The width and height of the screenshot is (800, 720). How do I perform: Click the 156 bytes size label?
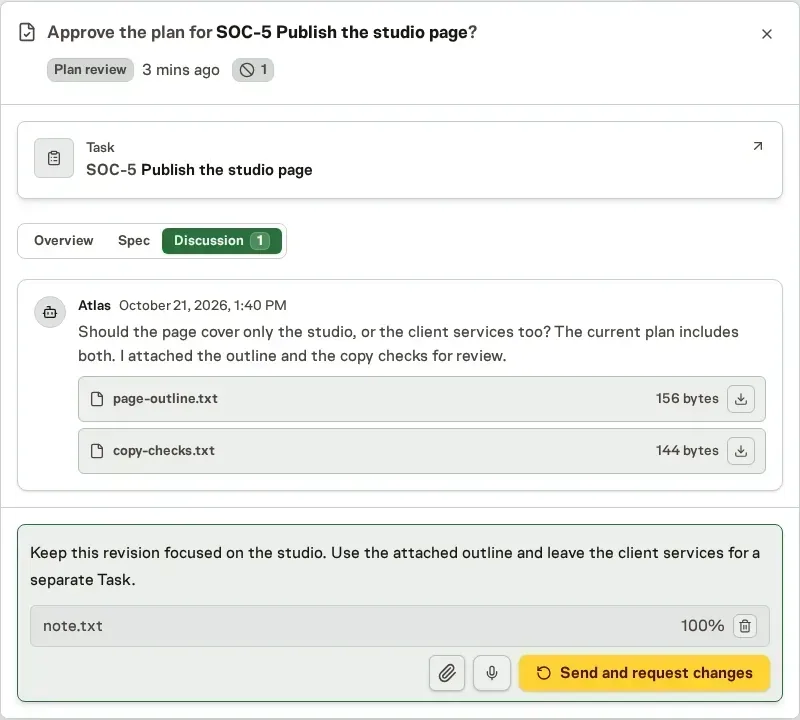[x=687, y=399]
